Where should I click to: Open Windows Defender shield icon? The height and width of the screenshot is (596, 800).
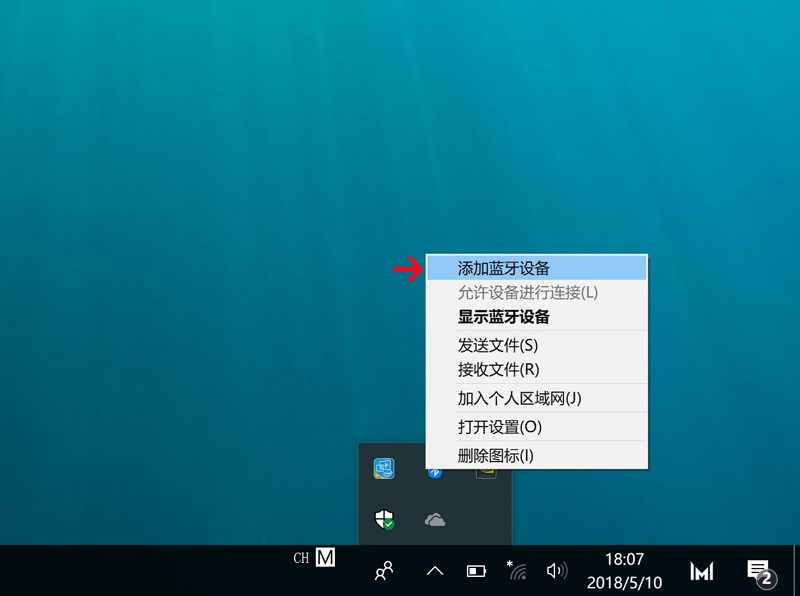click(x=384, y=519)
